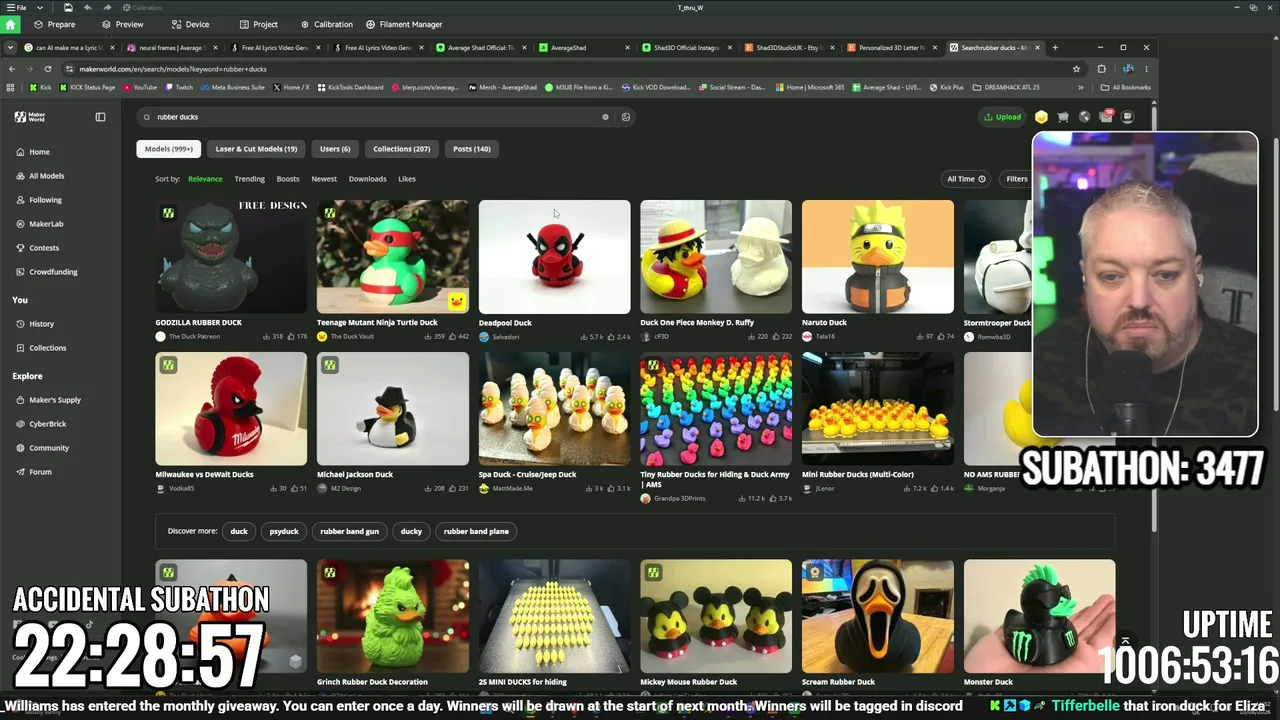Switch to the Project tab
The image size is (1280, 720).
[x=259, y=24]
